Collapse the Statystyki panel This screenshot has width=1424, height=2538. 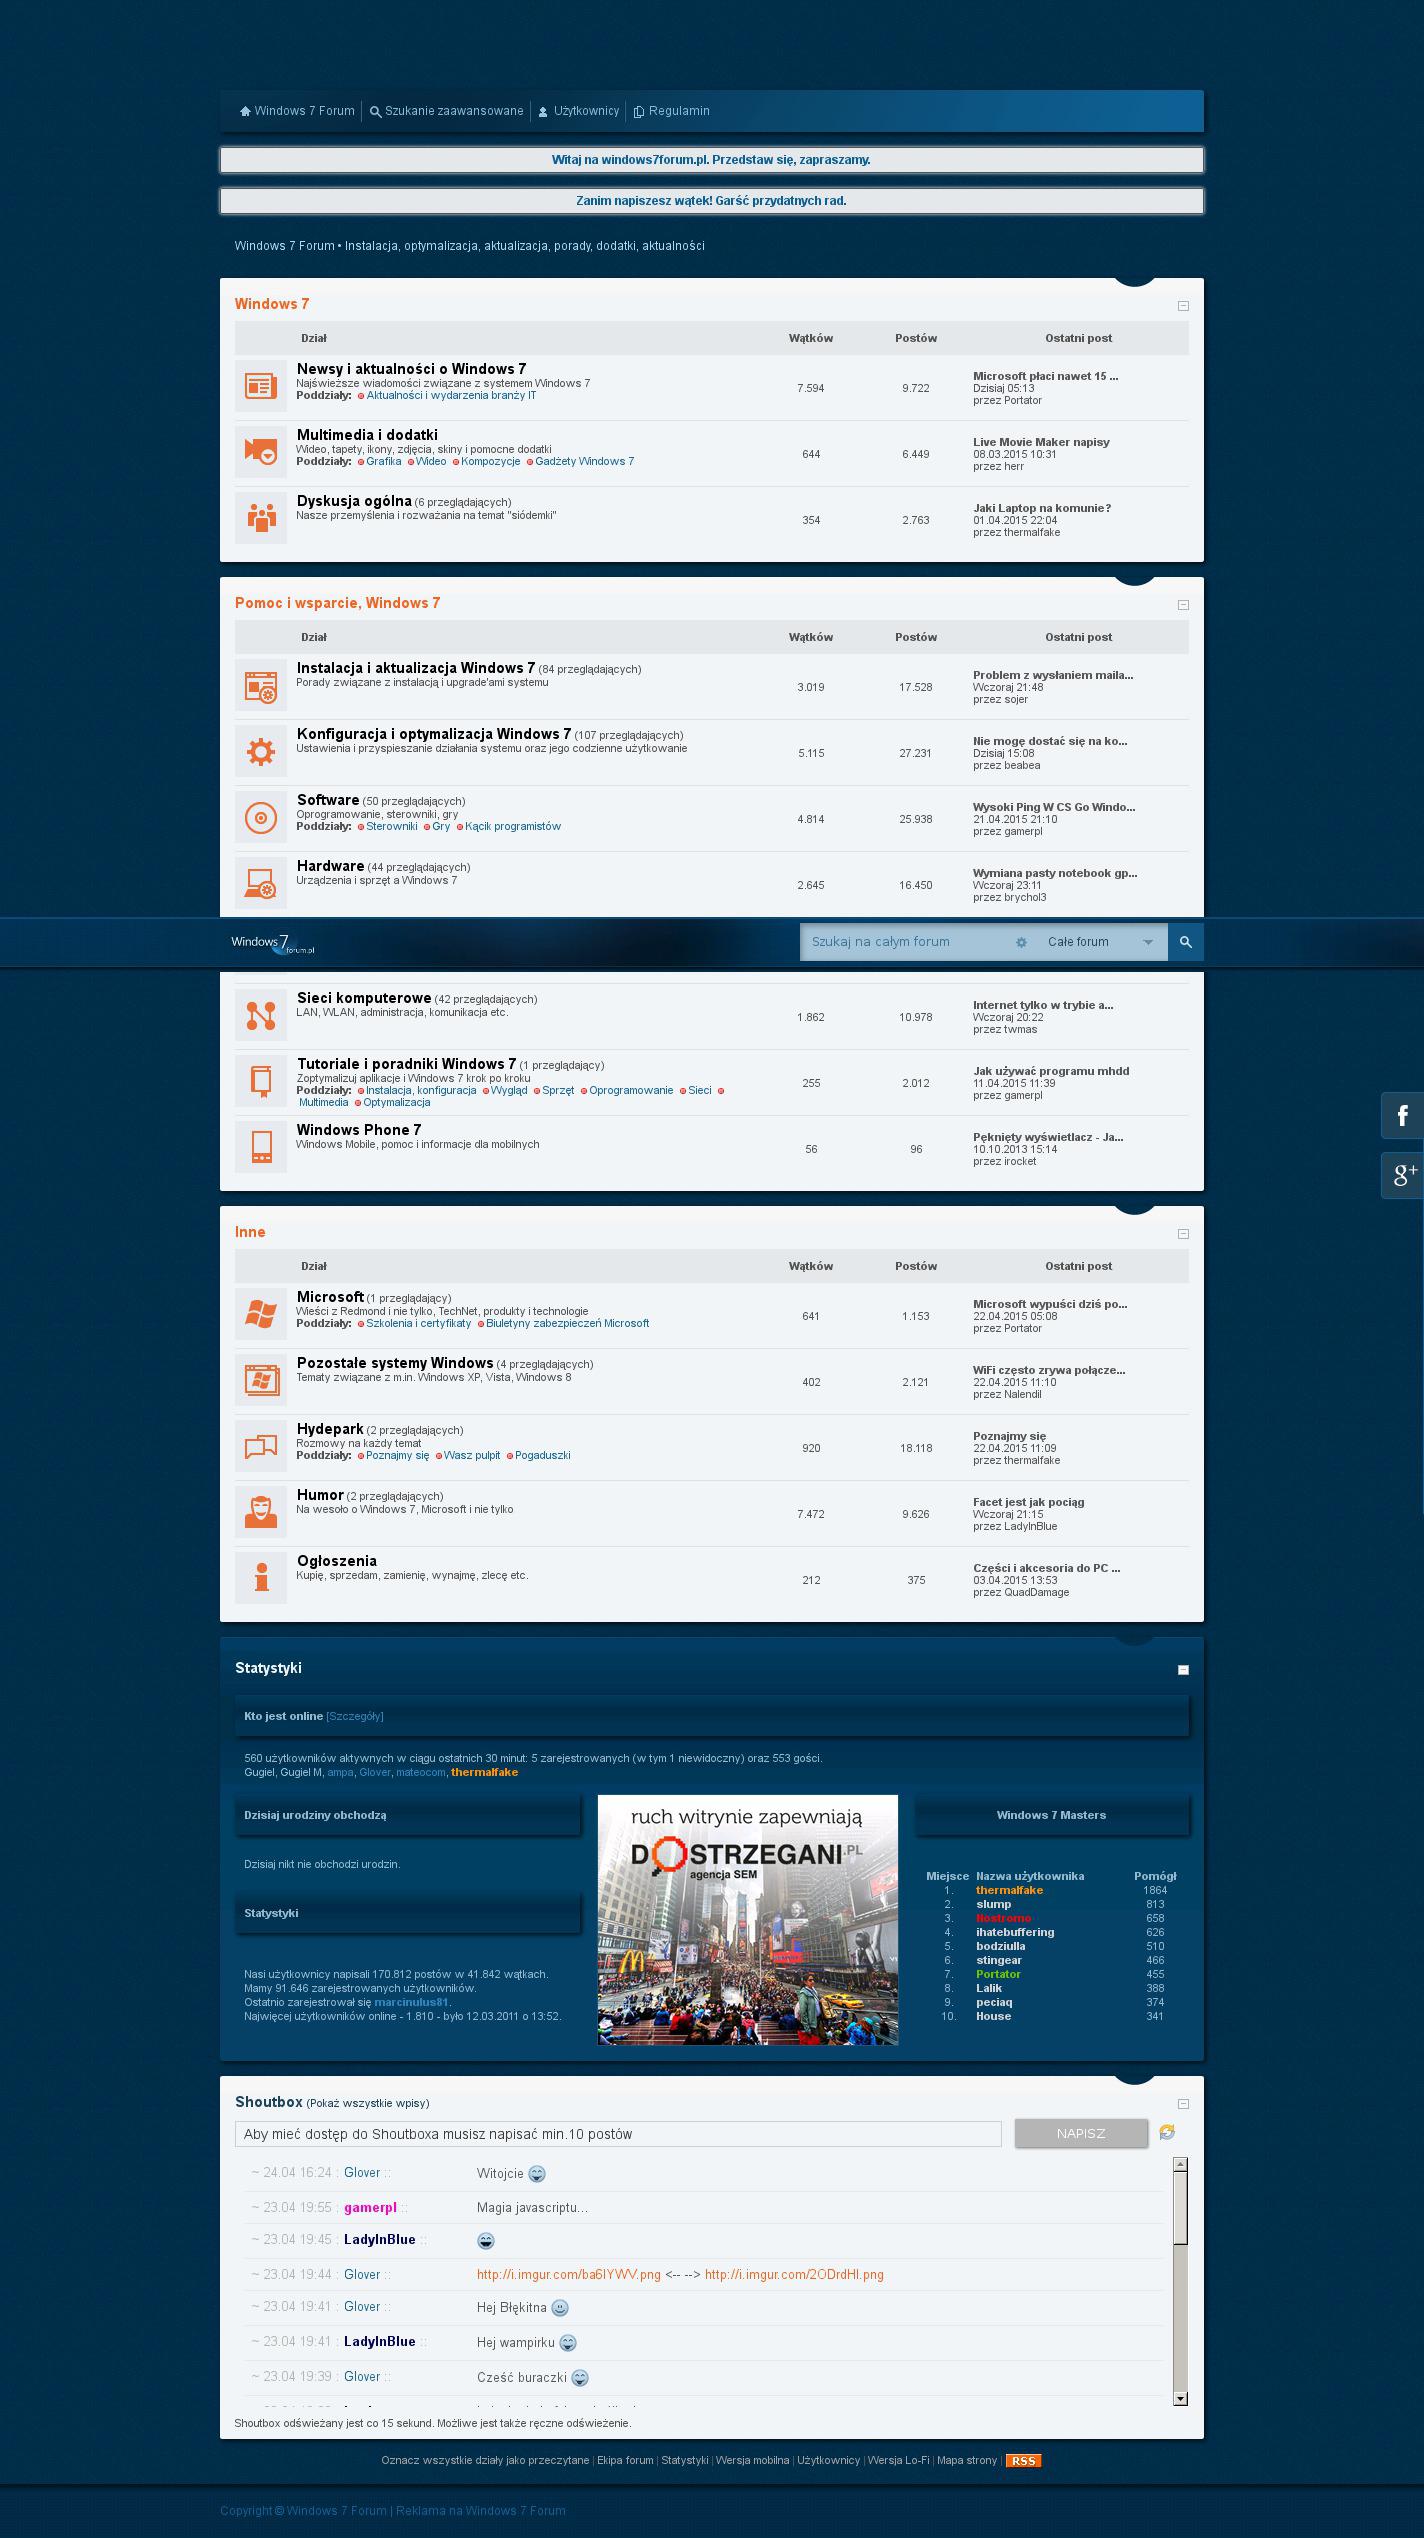click(1183, 1670)
